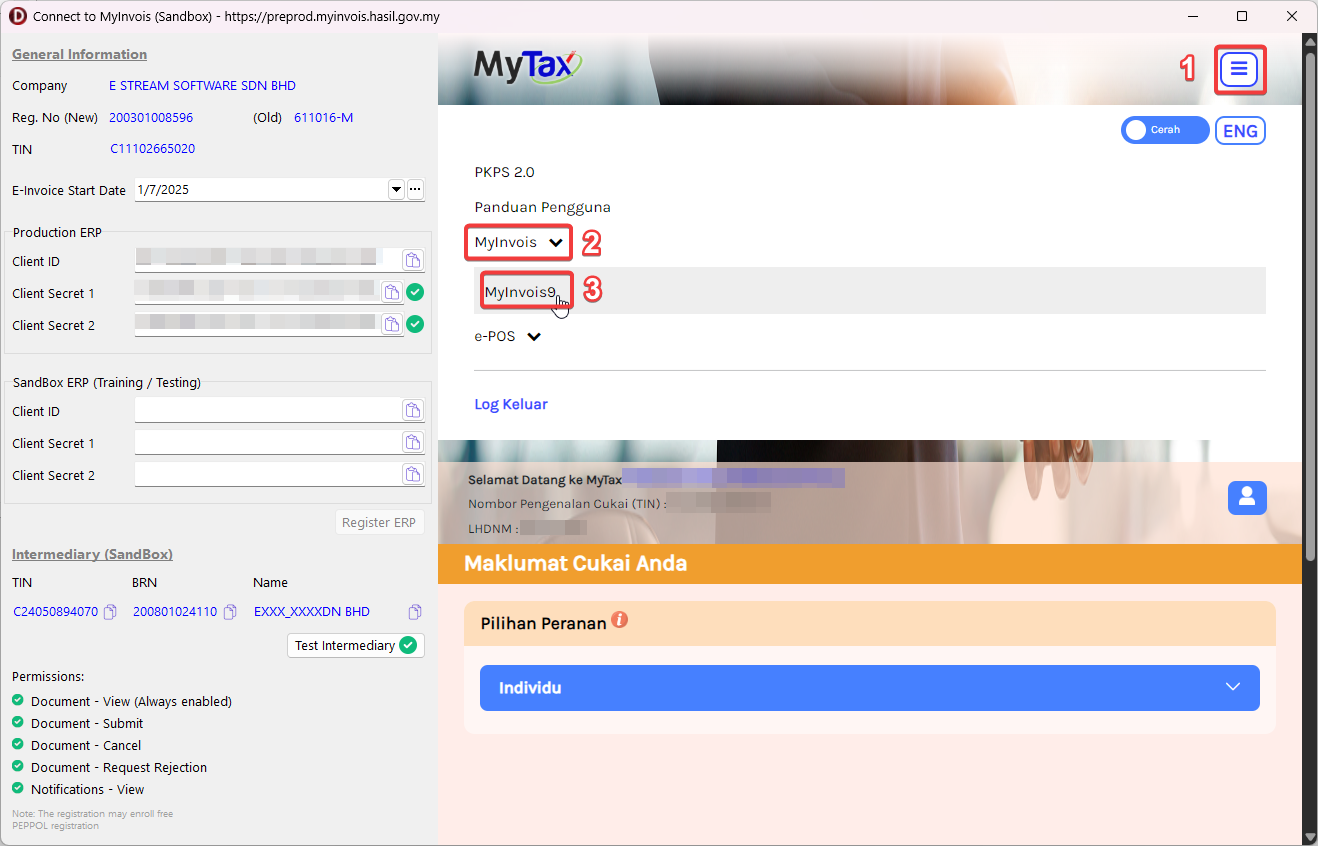The height and width of the screenshot is (846, 1318).
Task: Paste into SandBox Client Secret 2
Action: (412, 475)
